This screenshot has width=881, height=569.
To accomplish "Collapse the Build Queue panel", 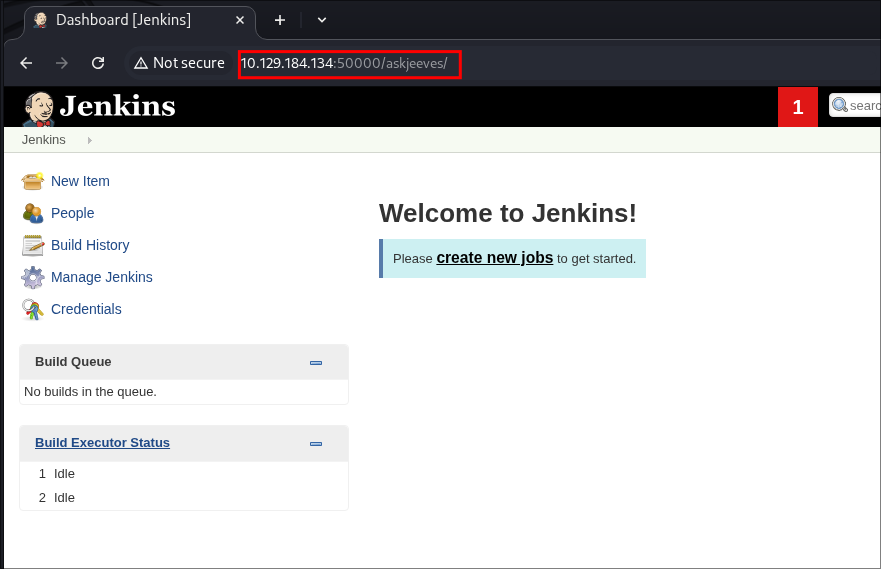I will [x=316, y=363].
